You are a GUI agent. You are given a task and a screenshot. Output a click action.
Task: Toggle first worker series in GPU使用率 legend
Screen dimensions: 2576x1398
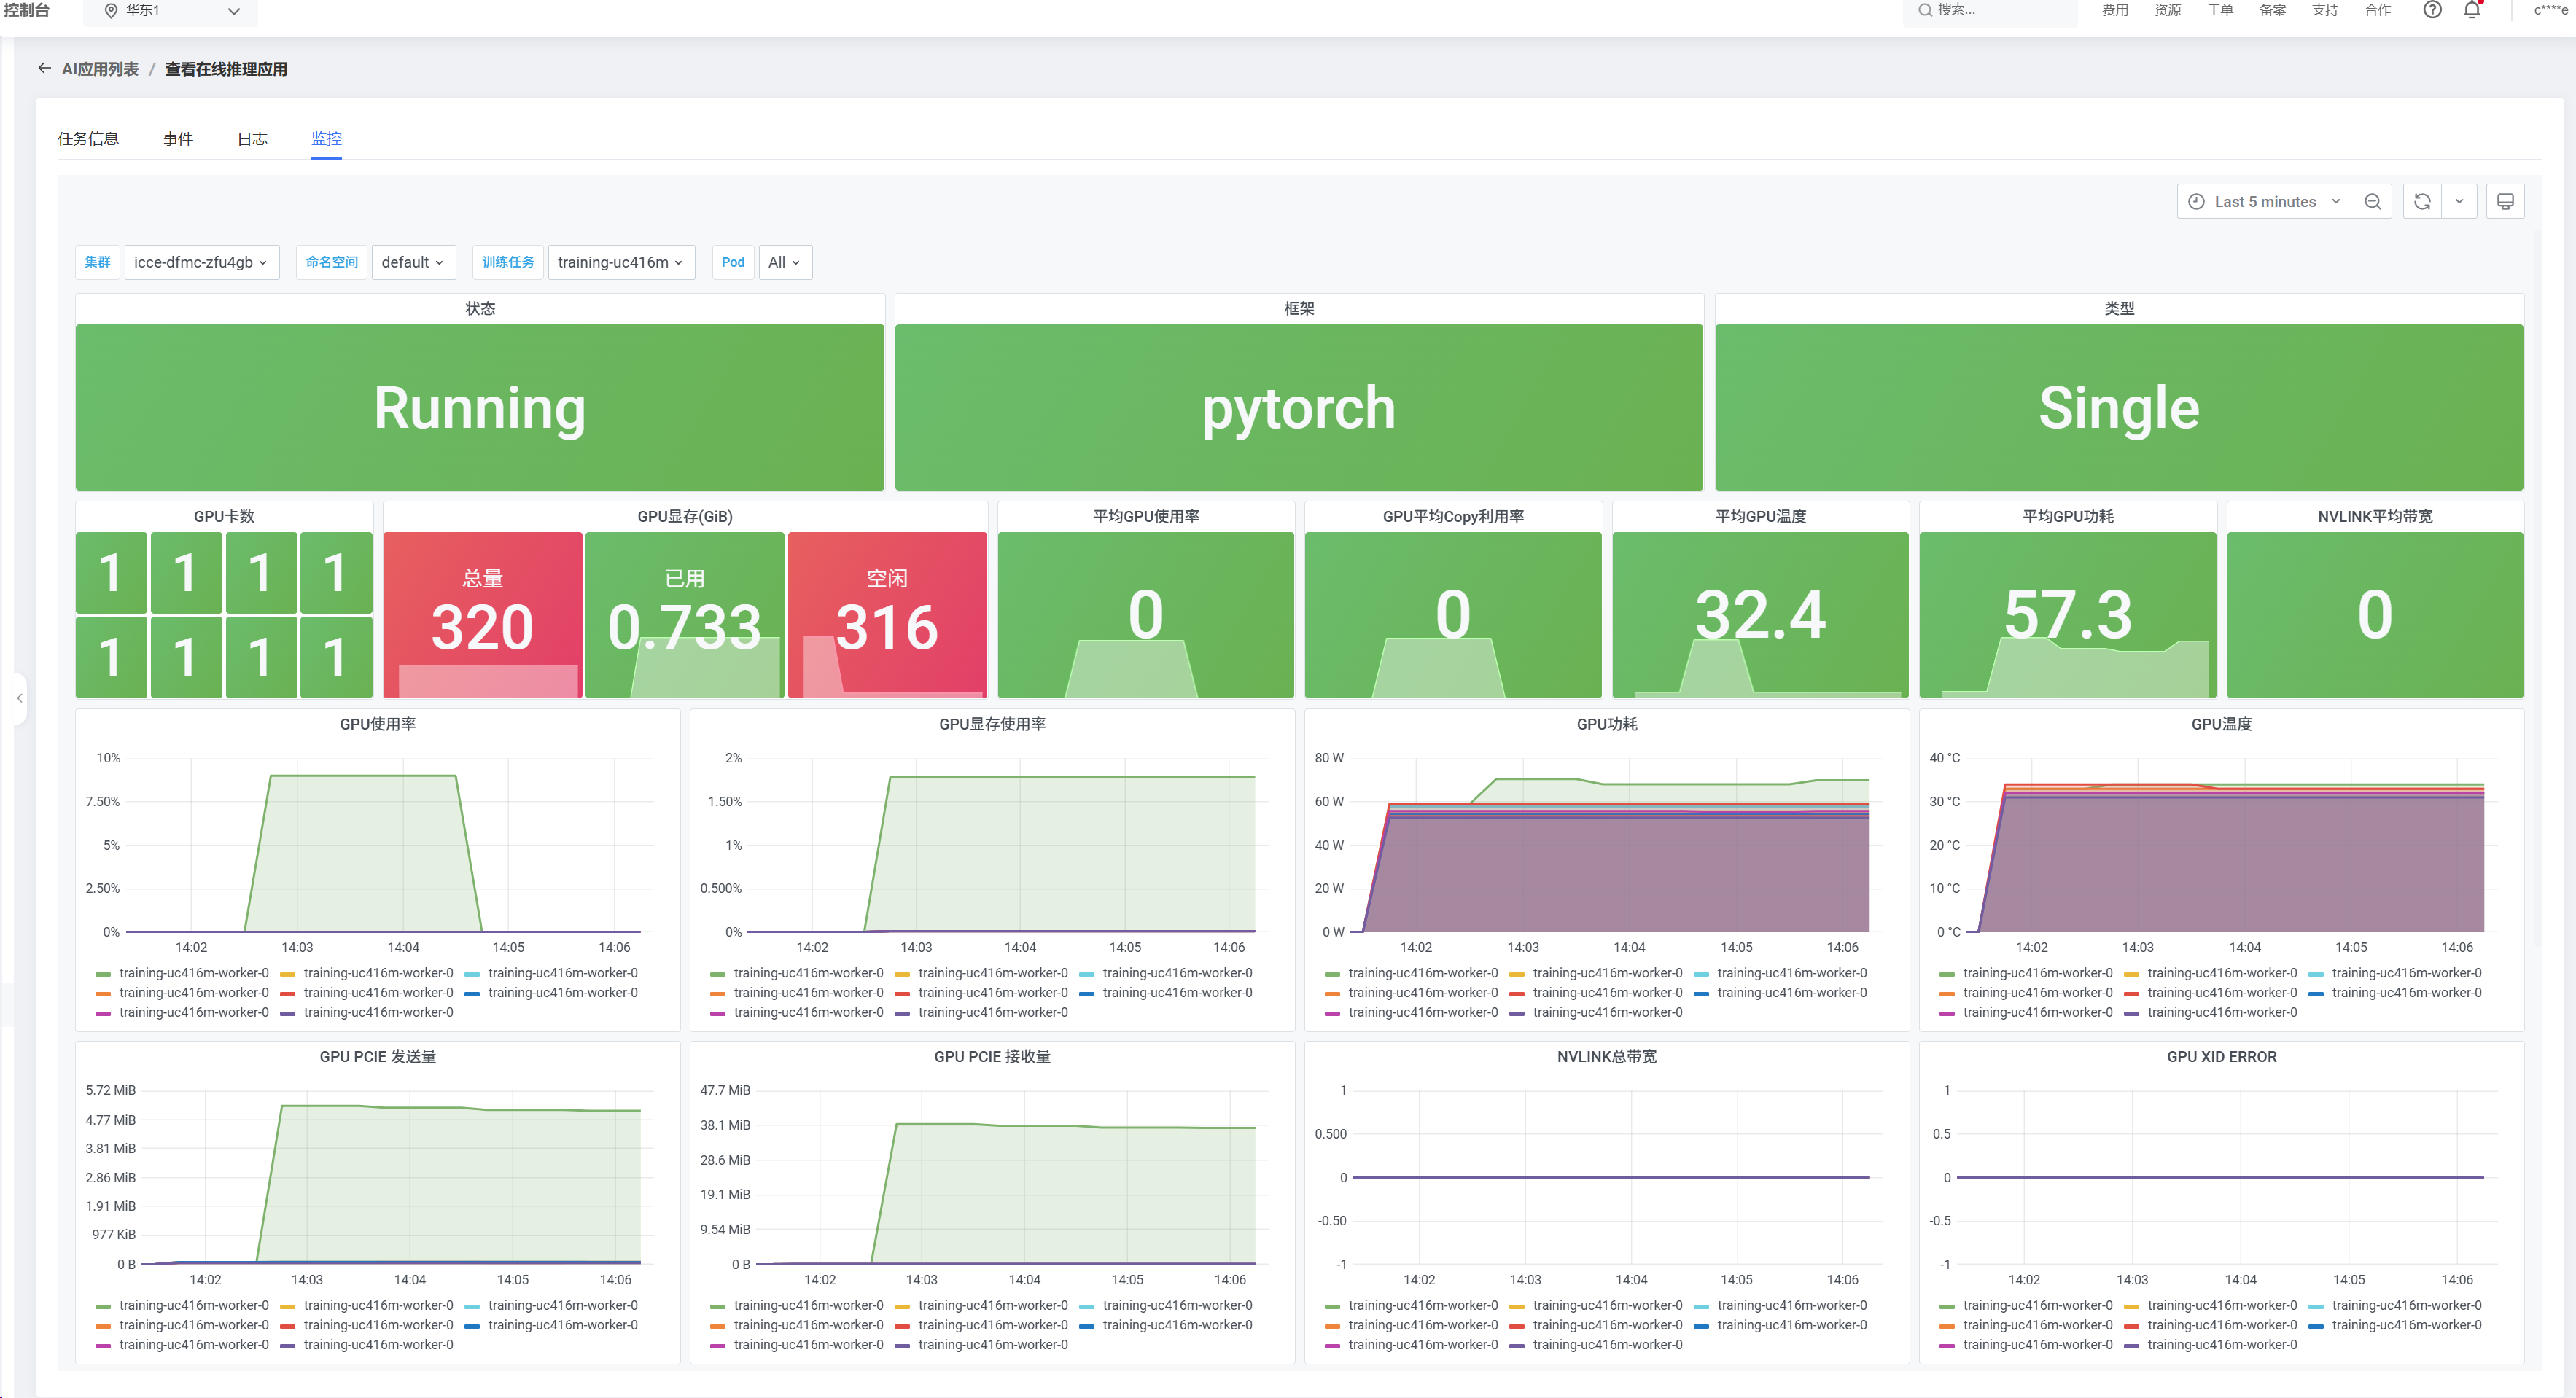coord(193,973)
